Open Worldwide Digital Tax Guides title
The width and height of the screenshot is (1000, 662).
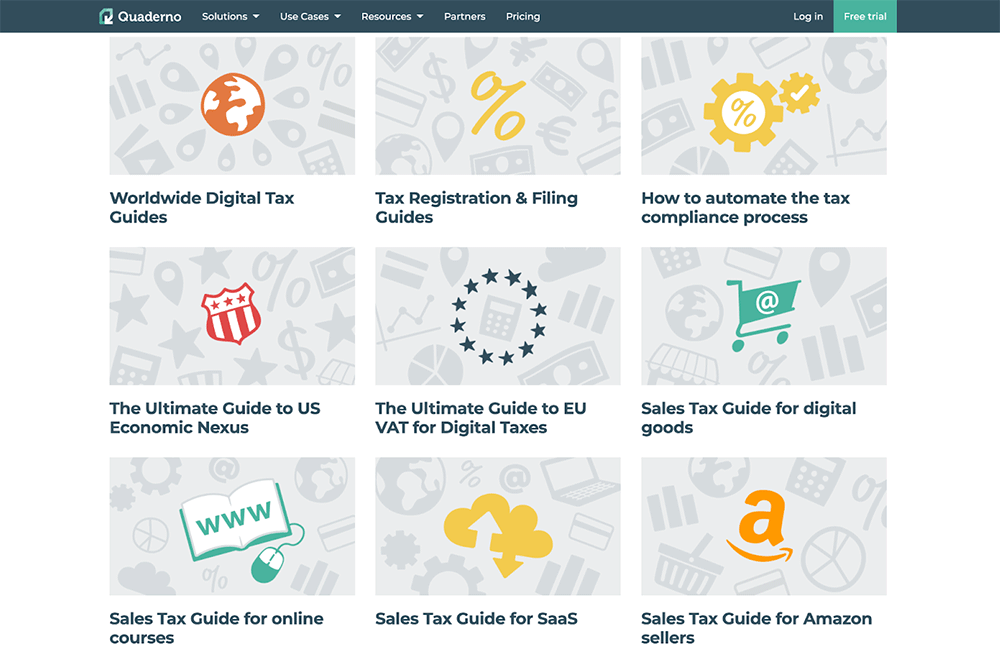(202, 207)
